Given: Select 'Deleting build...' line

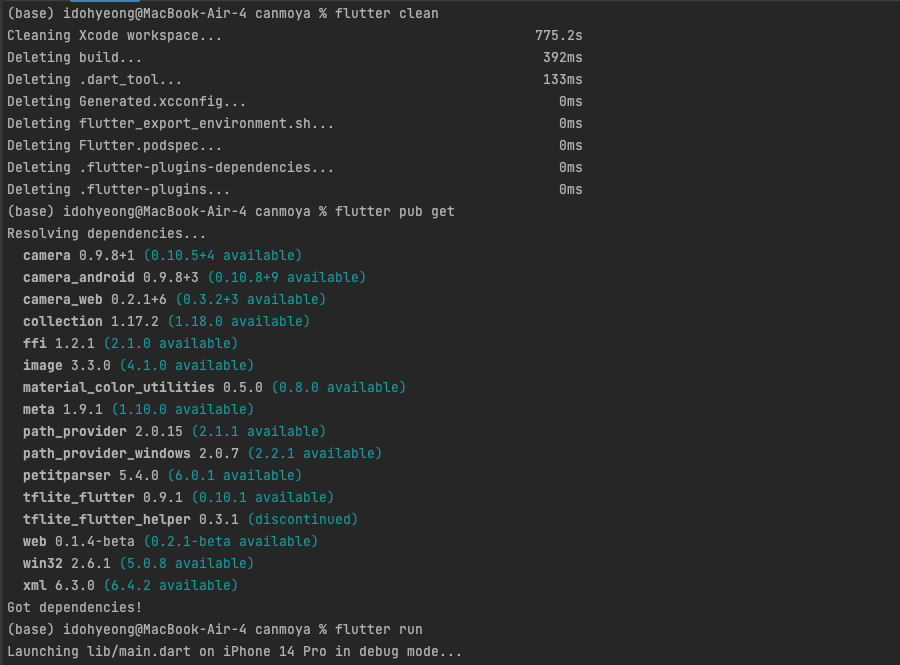Looking at the screenshot, I should coord(74,57).
